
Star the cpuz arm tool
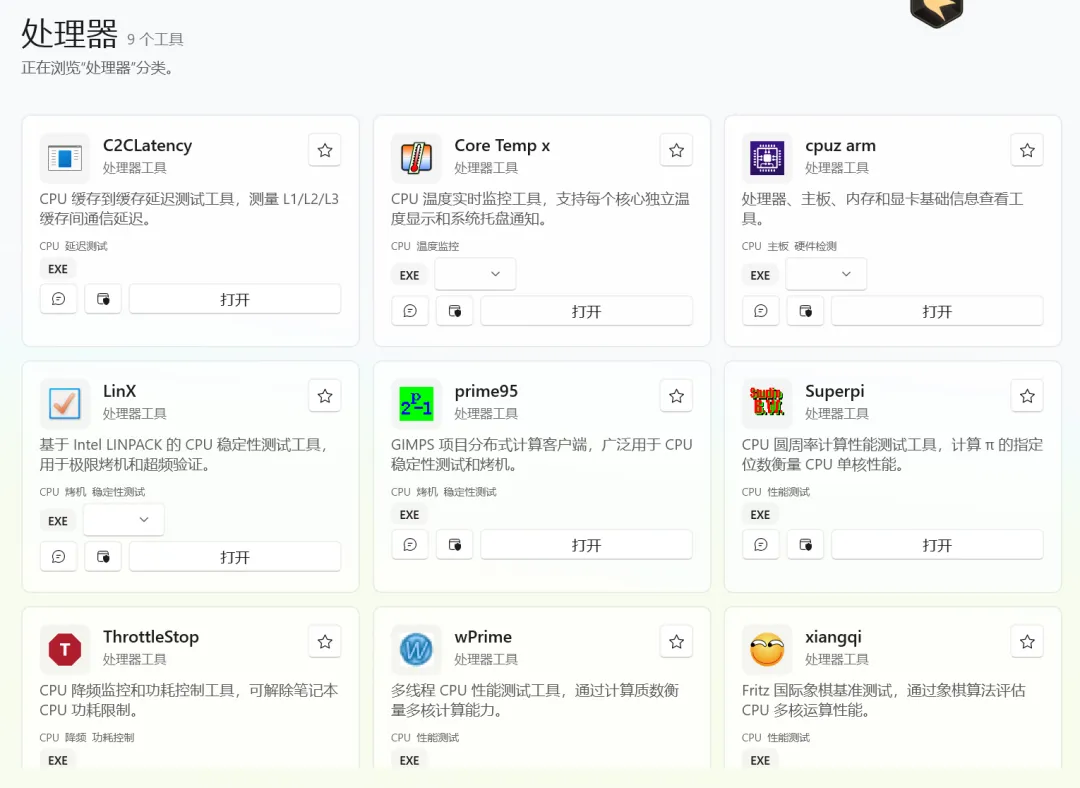(x=1027, y=150)
